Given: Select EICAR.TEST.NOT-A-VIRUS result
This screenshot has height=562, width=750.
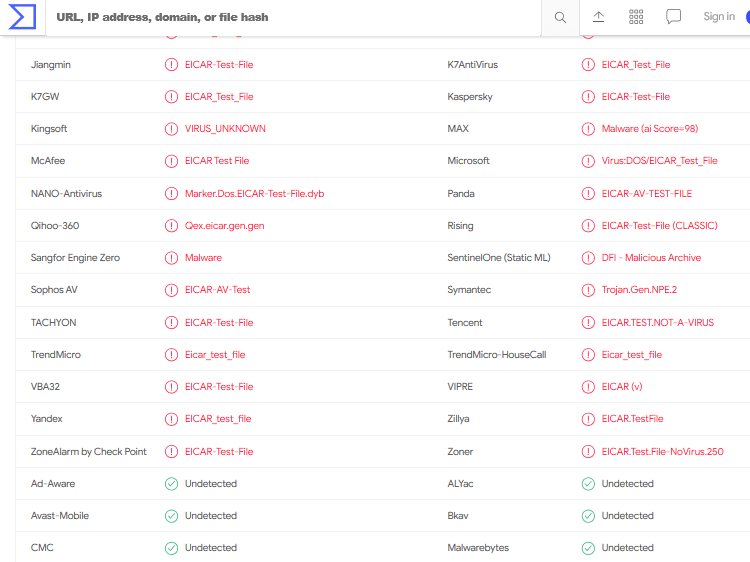Looking at the screenshot, I should [657, 322].
